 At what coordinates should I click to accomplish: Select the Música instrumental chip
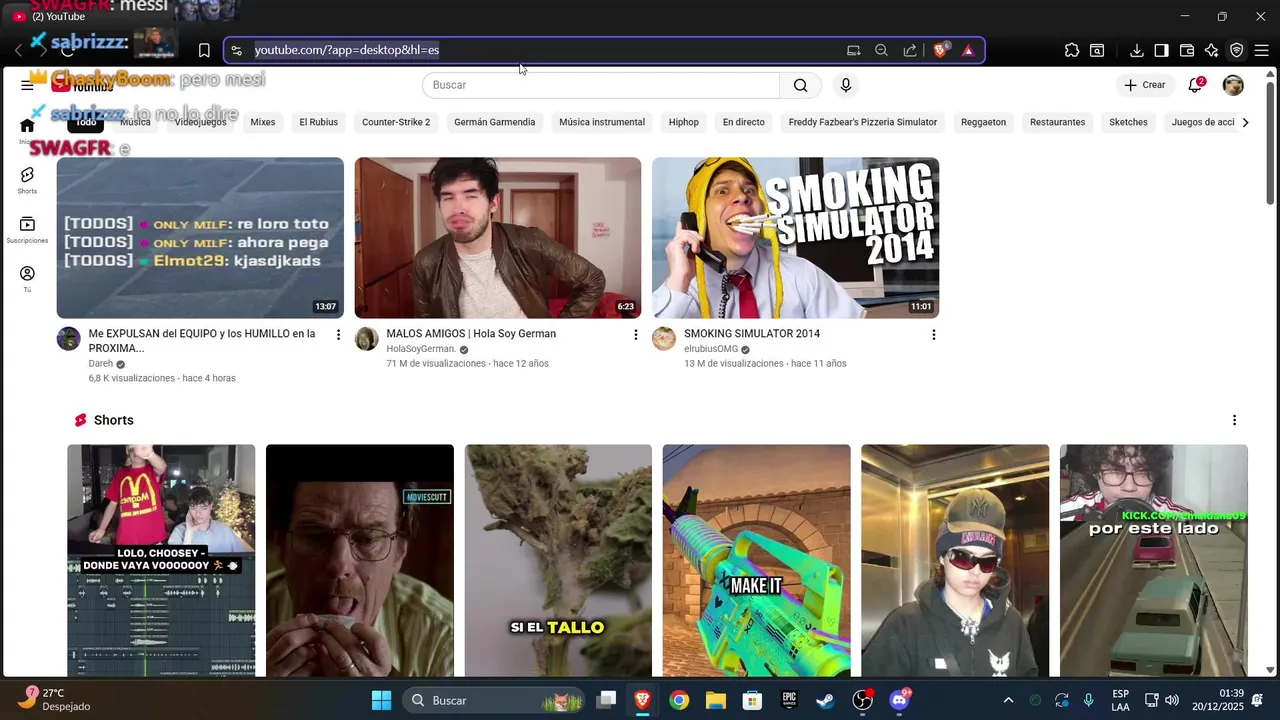coord(602,122)
